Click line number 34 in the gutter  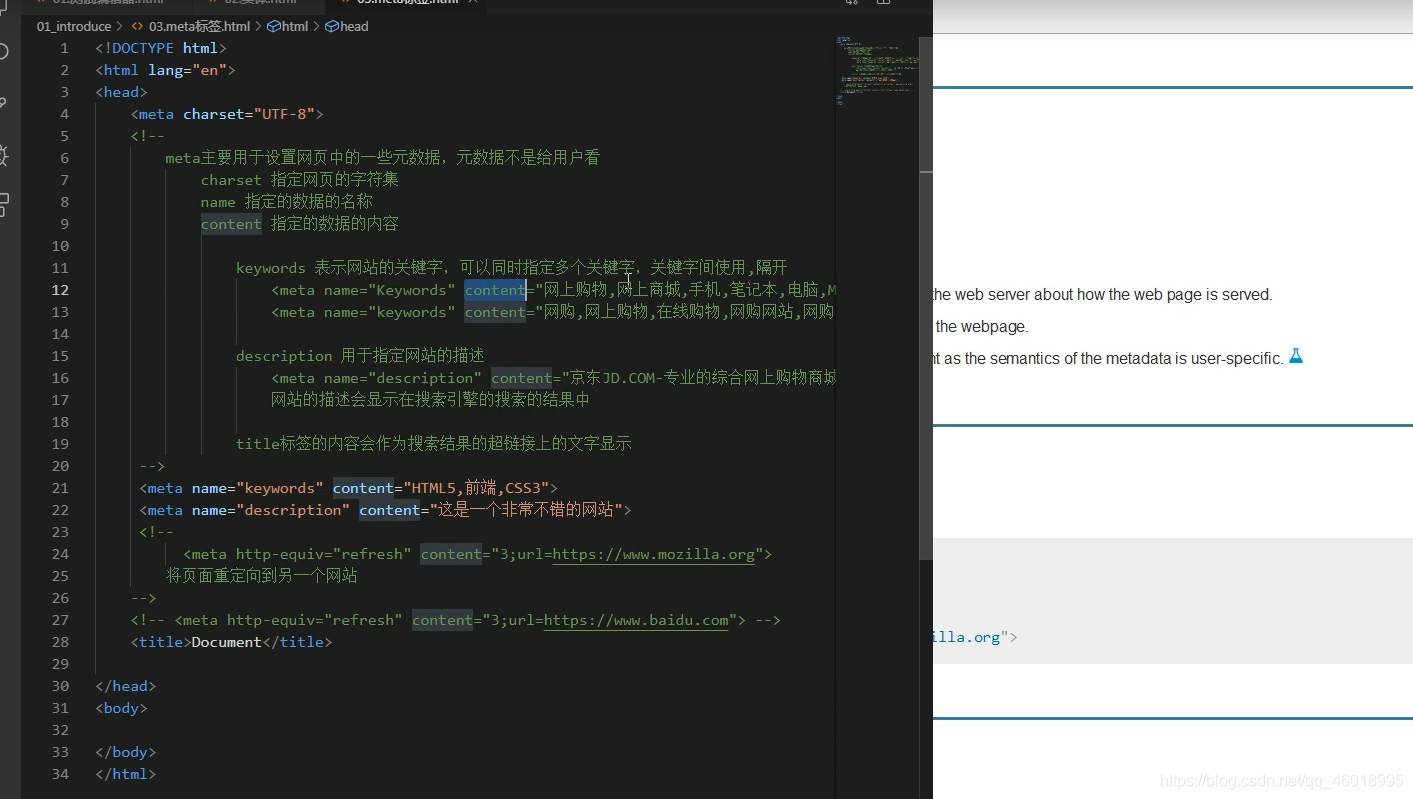click(x=60, y=774)
